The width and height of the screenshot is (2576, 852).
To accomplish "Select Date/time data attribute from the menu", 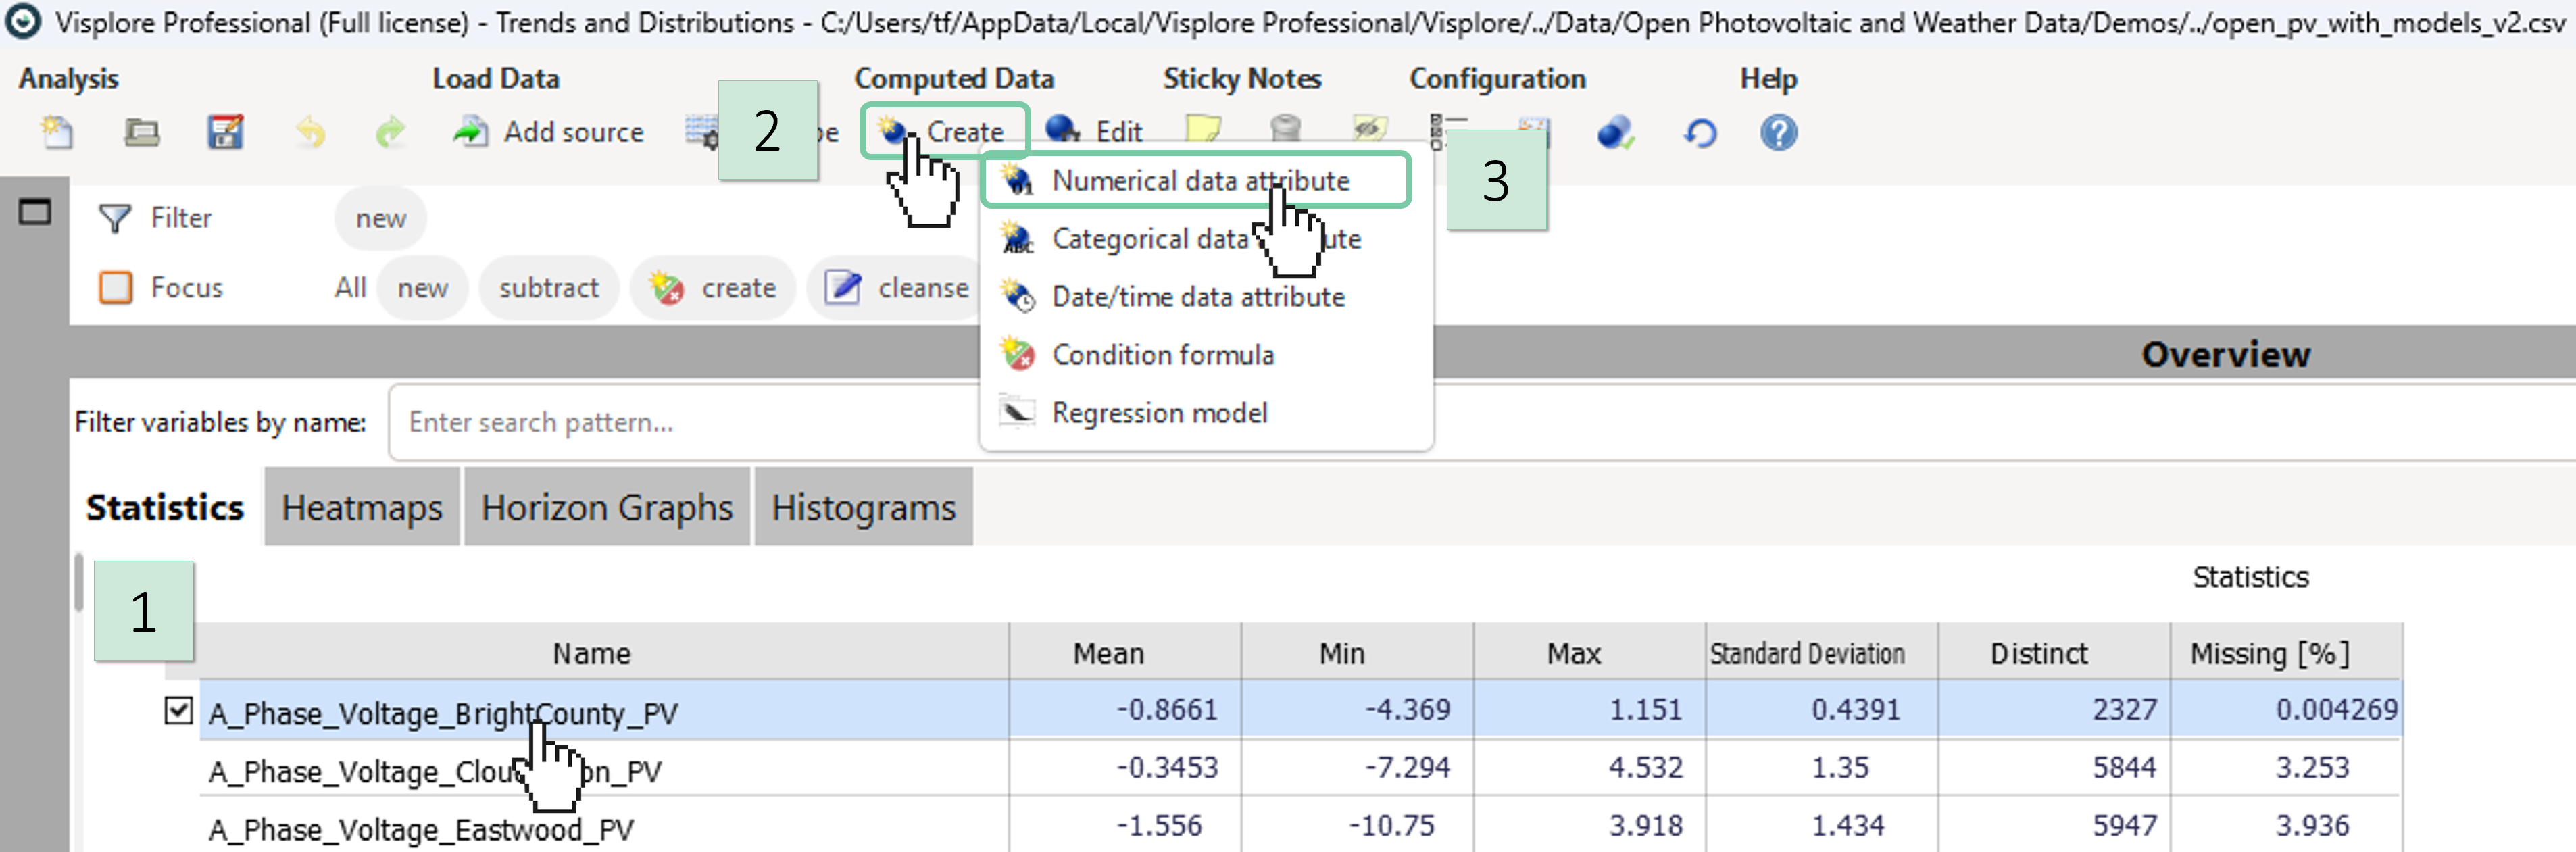I will tap(1206, 297).
